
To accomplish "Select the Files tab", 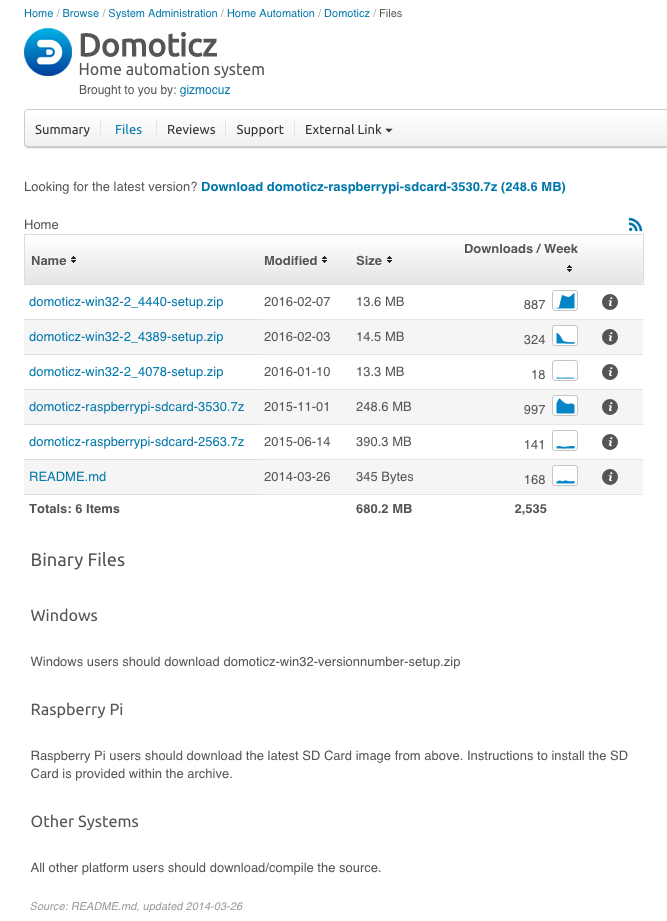I will (129, 129).
